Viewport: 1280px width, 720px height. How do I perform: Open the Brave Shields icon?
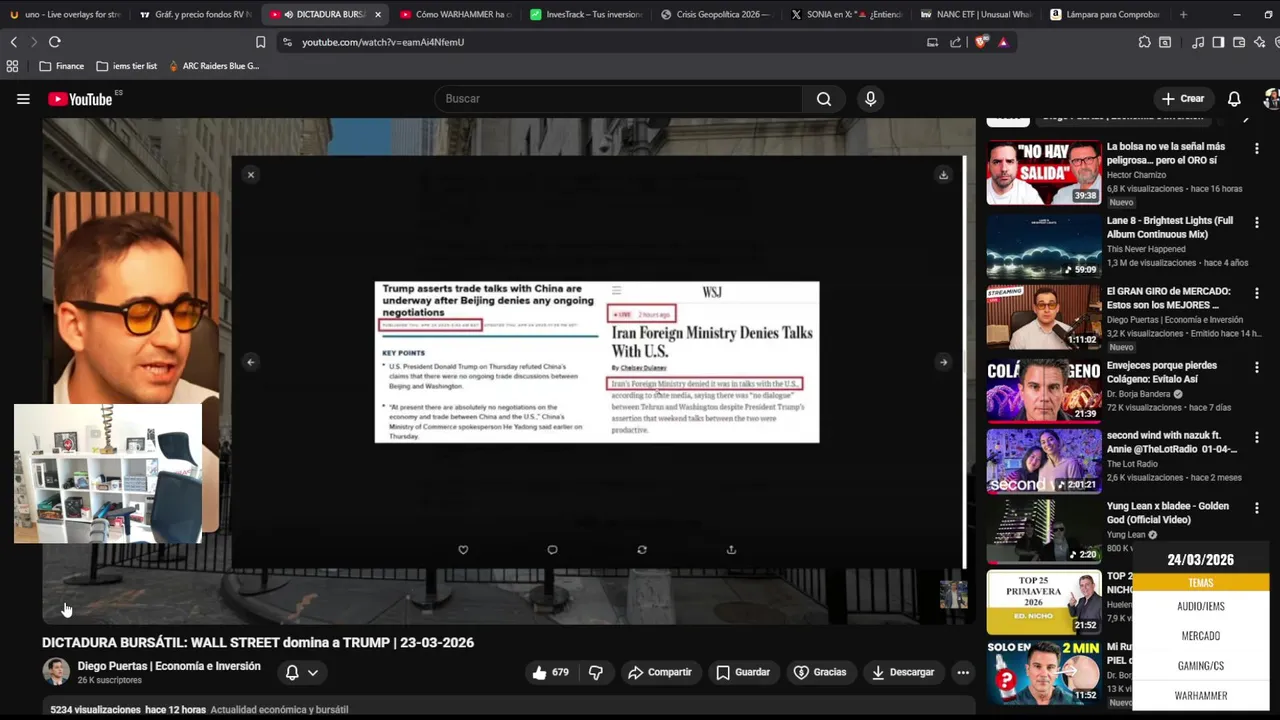(980, 42)
